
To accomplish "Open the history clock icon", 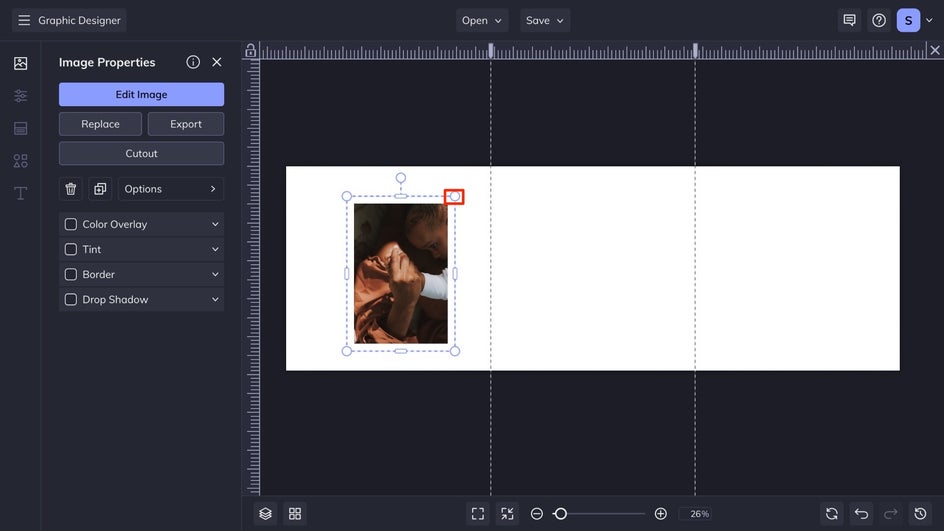I will pos(921,514).
